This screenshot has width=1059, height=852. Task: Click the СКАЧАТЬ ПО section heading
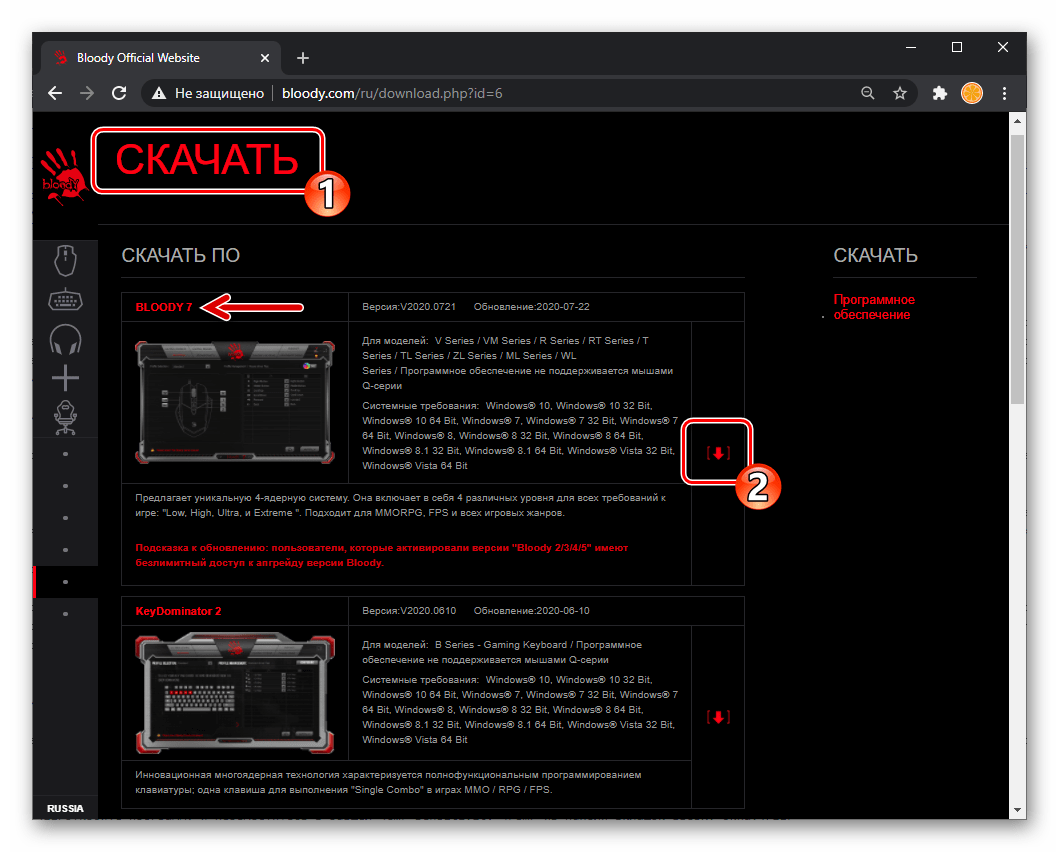(180, 255)
